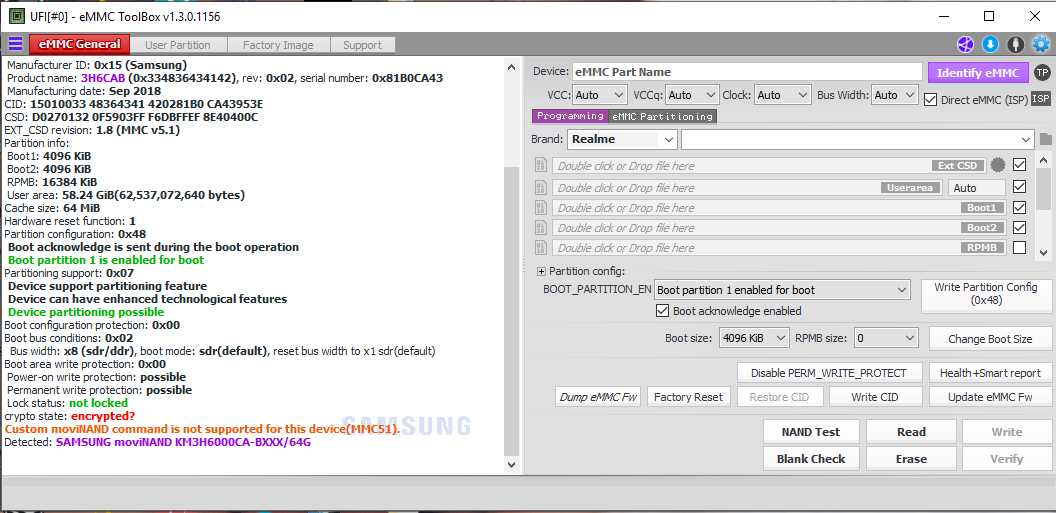
Task: Click the binary file icon on Userarea row
Action: 540,187
